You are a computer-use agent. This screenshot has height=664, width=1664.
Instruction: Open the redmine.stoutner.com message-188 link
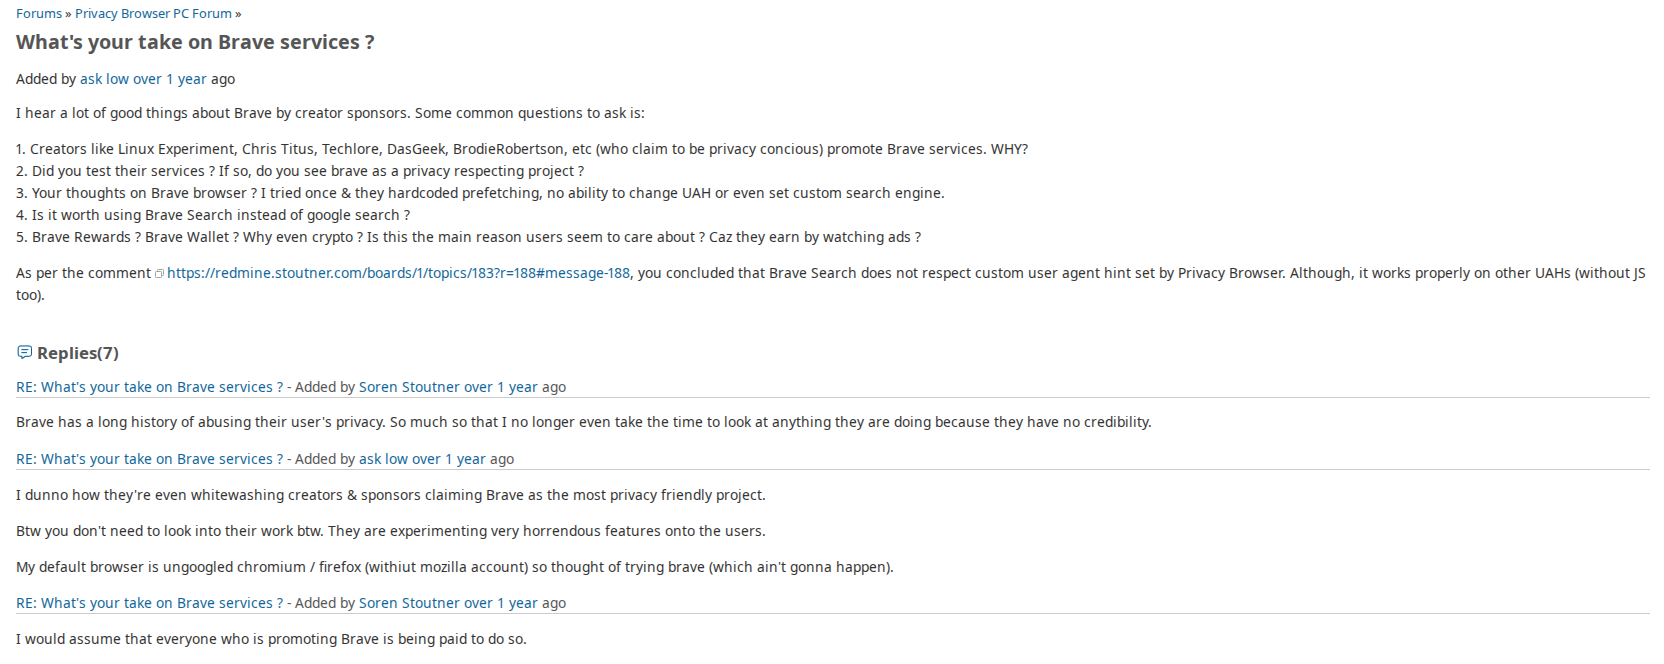pos(398,273)
